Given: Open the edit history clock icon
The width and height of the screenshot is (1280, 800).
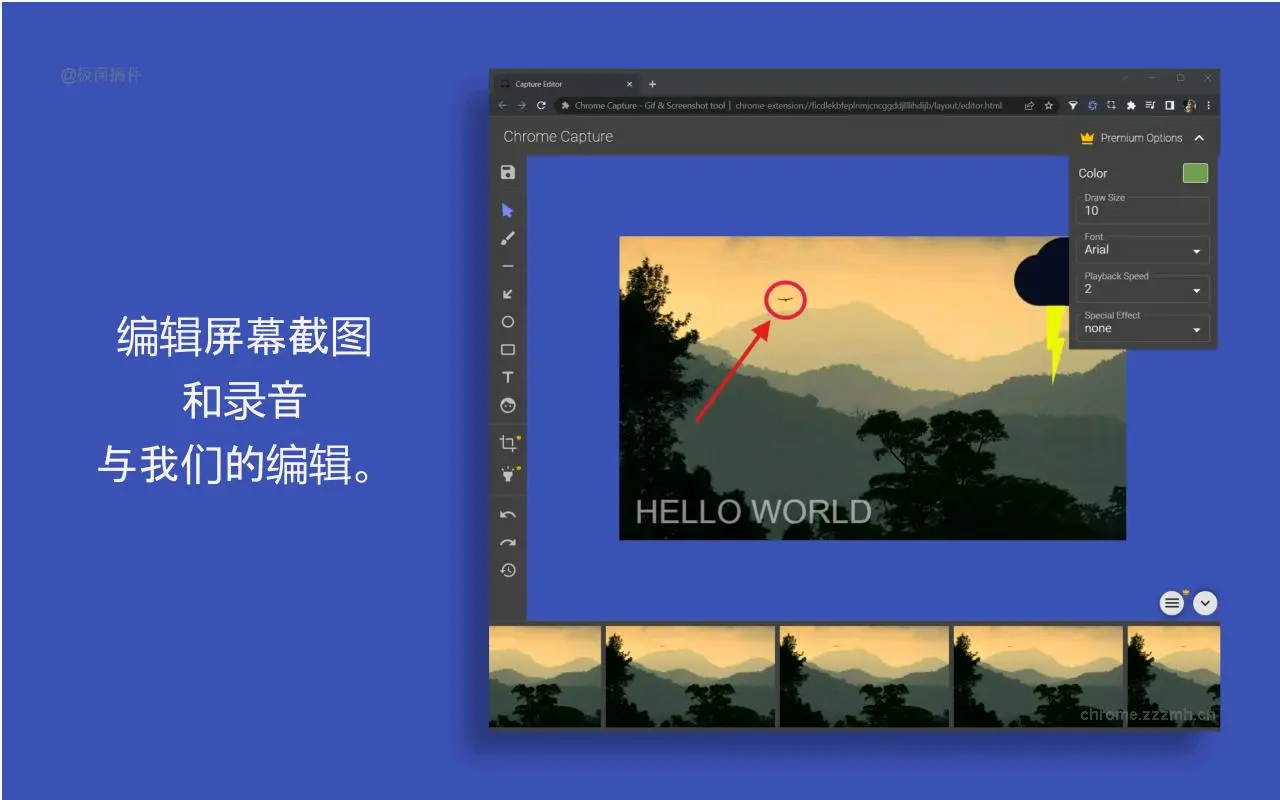Looking at the screenshot, I should [x=508, y=570].
